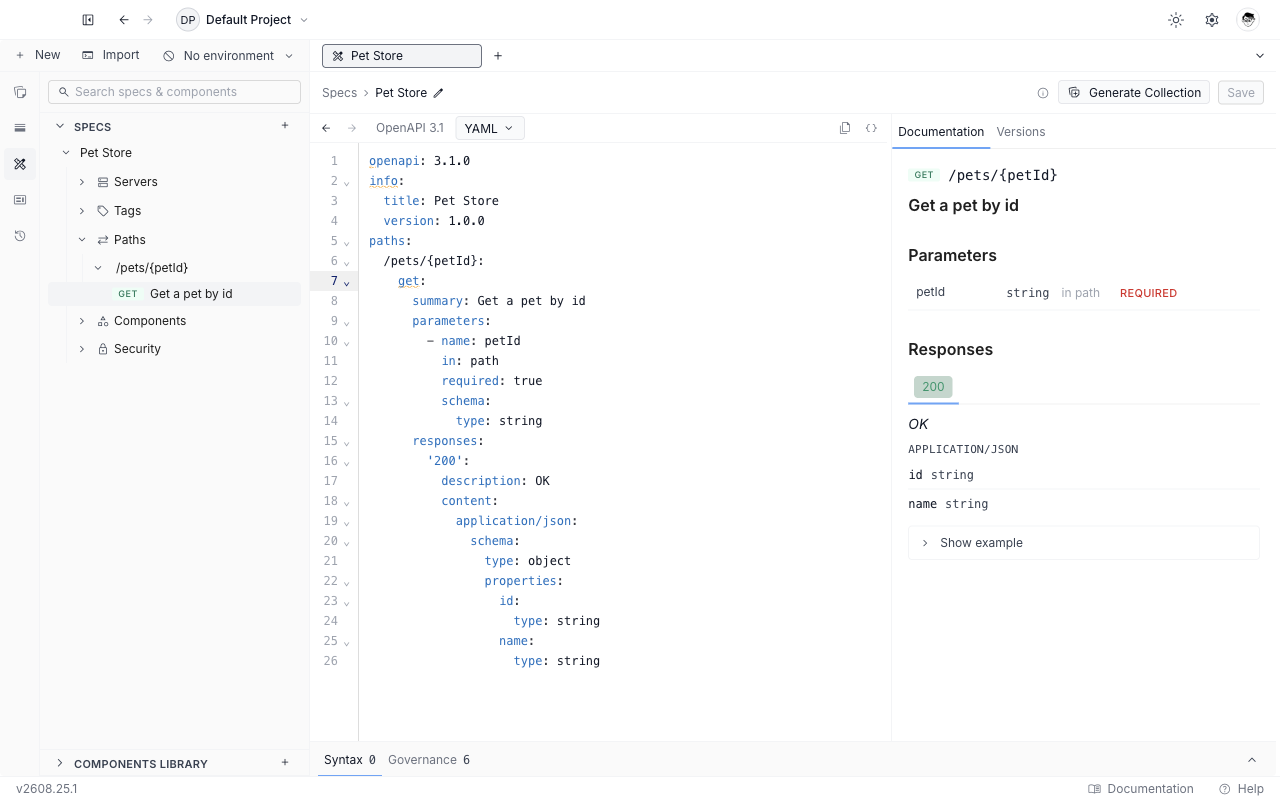Image resolution: width=1280 pixels, height=800 pixels.
Task: Switch to the Versions tab
Action: pyautogui.click(x=1021, y=132)
